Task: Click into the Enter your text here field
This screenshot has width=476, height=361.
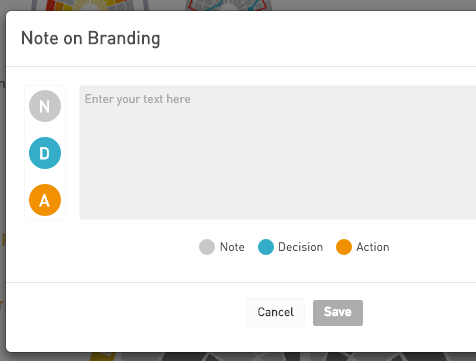Action: coord(278,152)
